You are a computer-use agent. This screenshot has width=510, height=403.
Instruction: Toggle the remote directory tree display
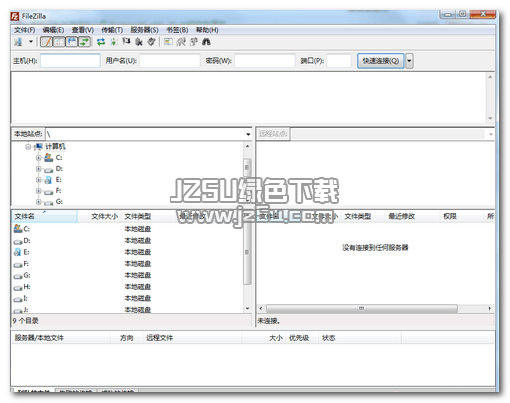[x=72, y=42]
